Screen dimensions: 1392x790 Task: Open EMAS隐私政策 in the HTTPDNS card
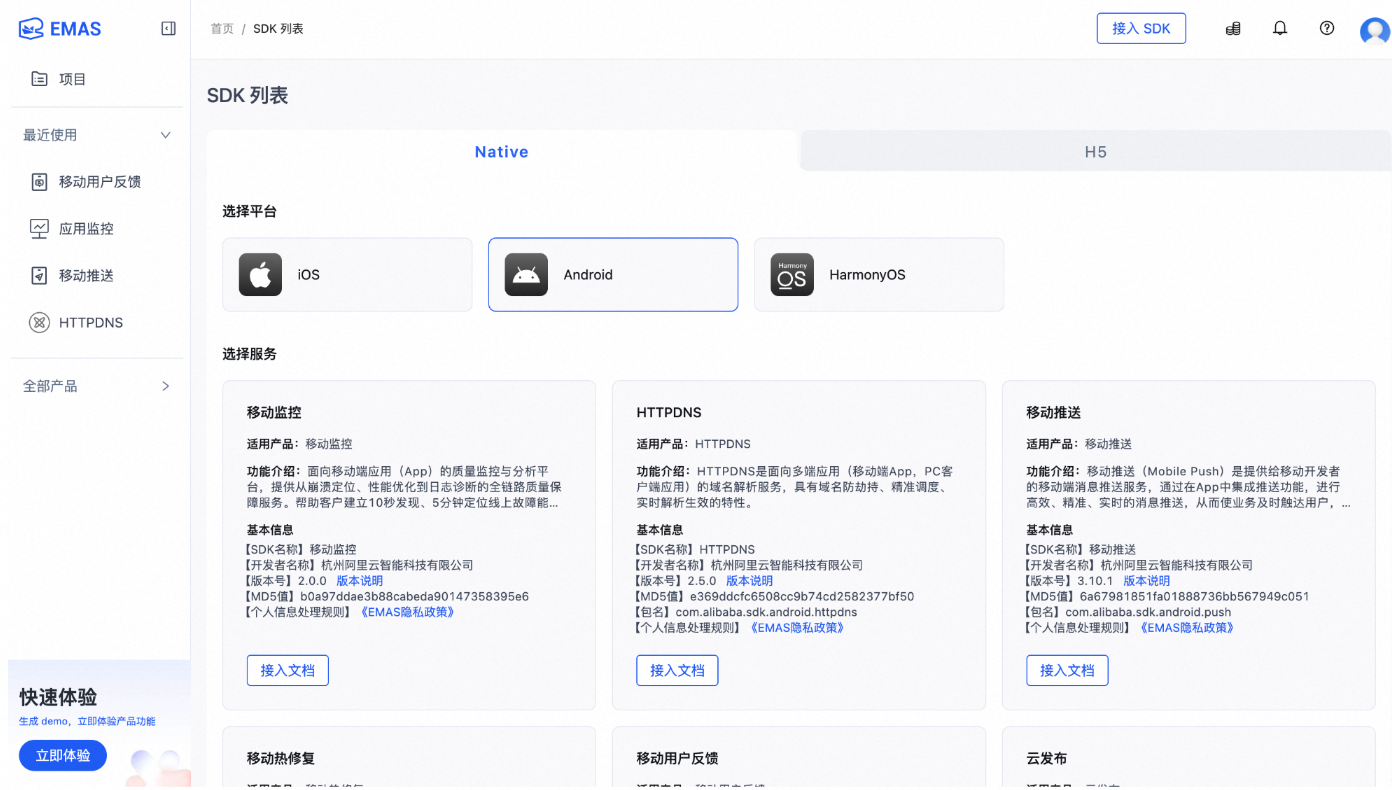(x=796, y=628)
